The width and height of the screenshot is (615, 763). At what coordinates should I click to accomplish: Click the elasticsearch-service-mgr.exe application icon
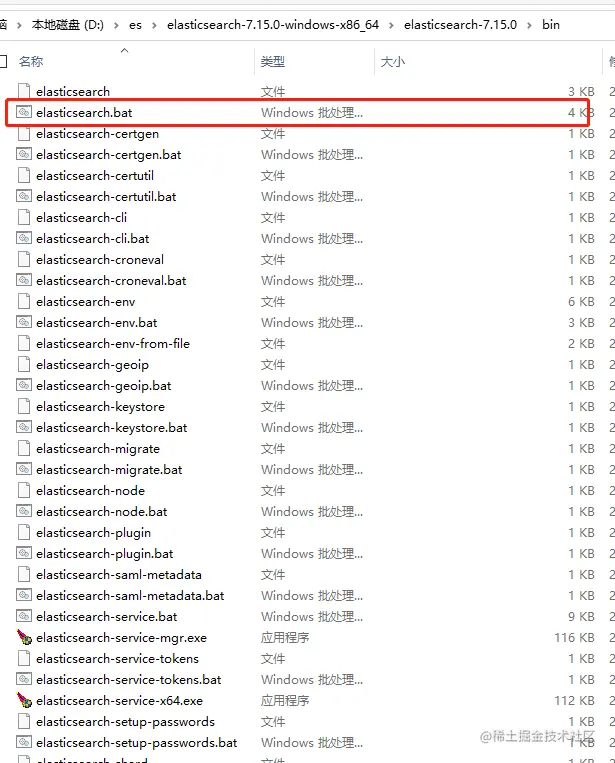(24, 637)
